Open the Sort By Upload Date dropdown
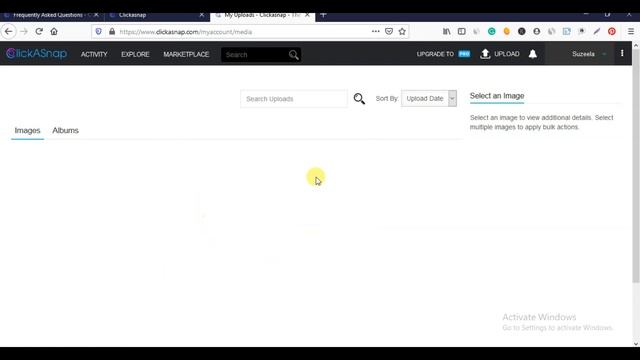This screenshot has width=640, height=360. tap(429, 98)
